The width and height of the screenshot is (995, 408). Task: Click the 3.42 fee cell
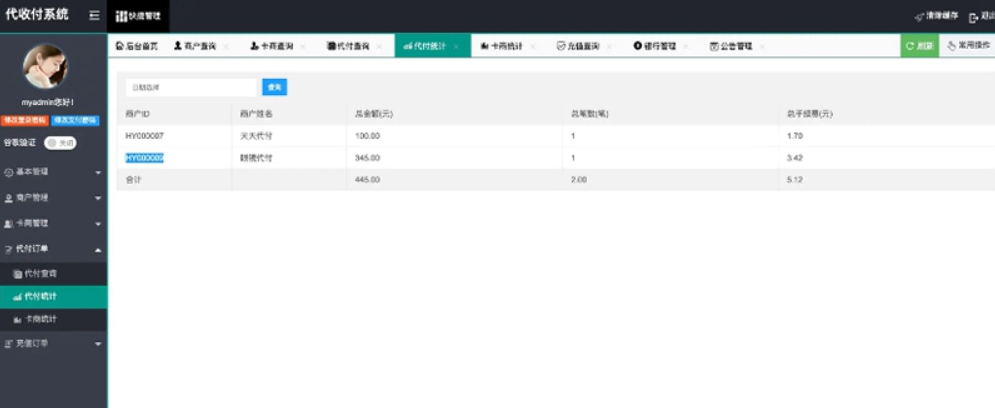(x=795, y=158)
